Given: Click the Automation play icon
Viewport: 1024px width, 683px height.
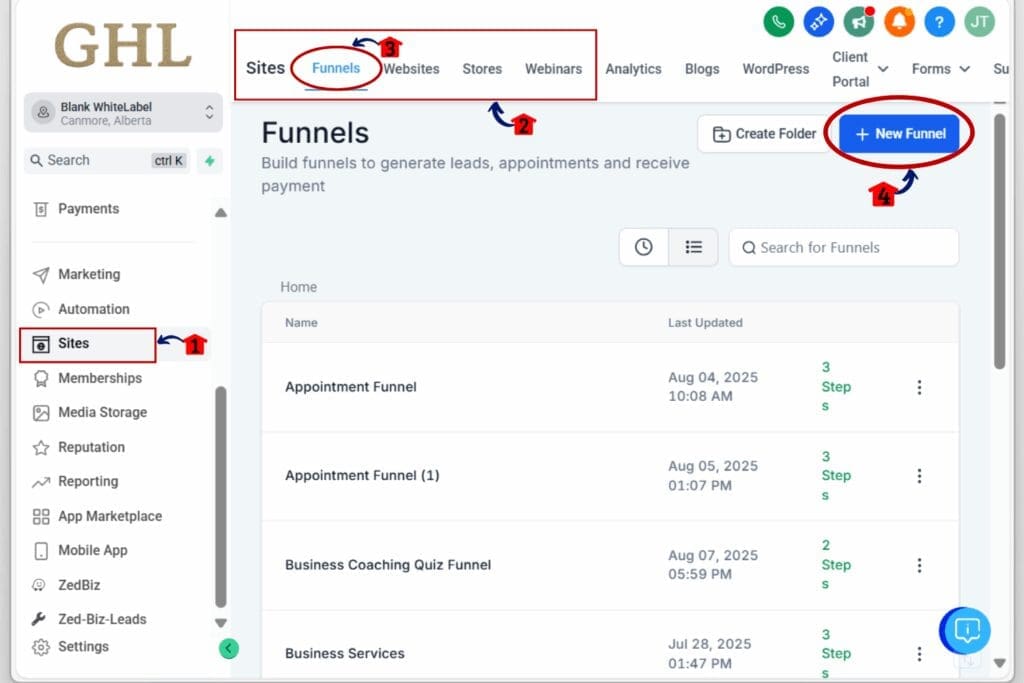Looking at the screenshot, I should point(40,310).
